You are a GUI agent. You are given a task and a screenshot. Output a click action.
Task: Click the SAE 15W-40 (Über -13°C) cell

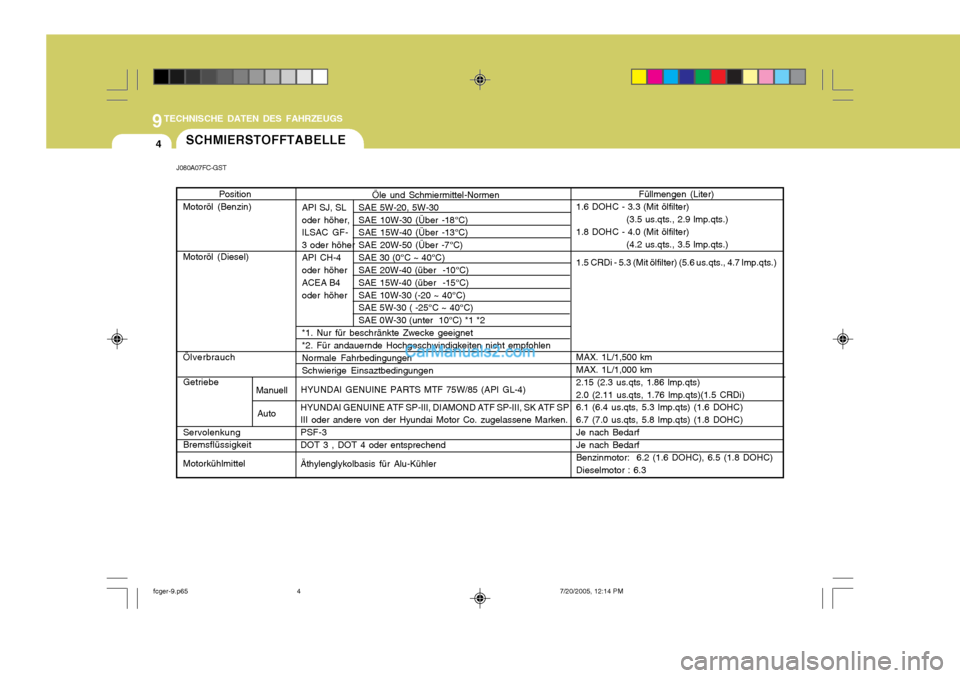click(413, 233)
